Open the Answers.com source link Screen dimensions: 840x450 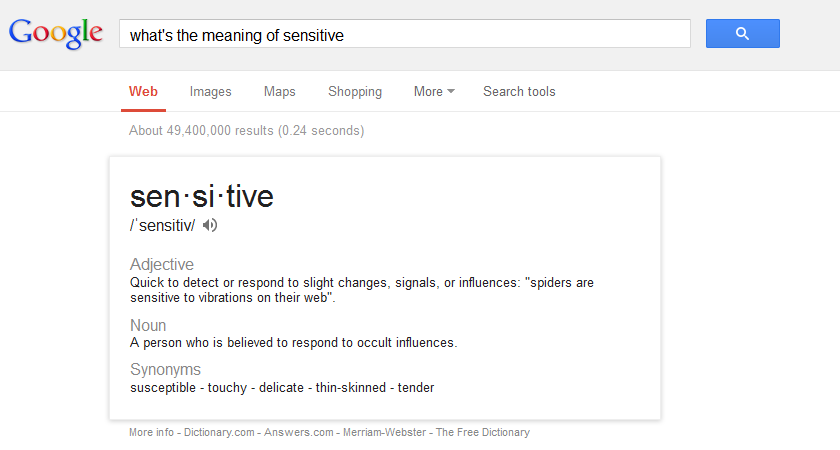pos(298,433)
